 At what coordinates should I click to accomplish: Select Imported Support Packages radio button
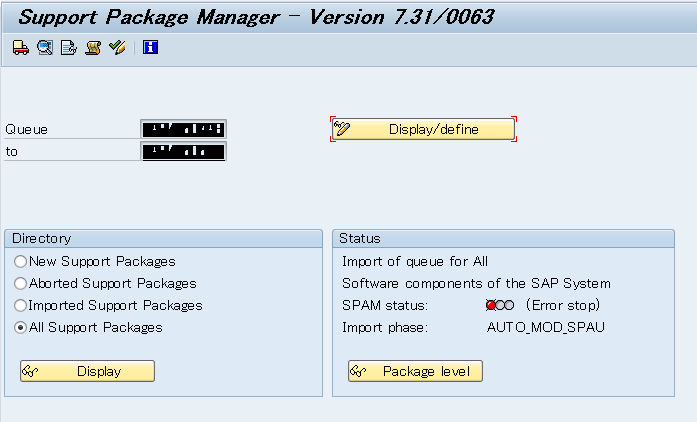20,305
